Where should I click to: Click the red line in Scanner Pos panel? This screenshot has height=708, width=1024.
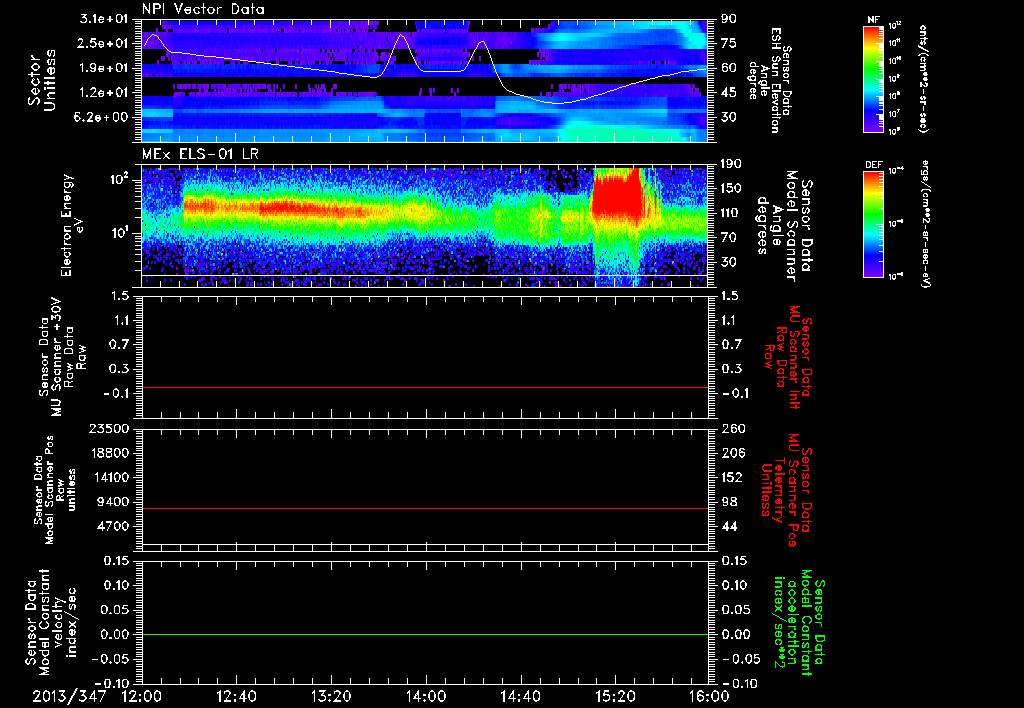tap(425, 508)
